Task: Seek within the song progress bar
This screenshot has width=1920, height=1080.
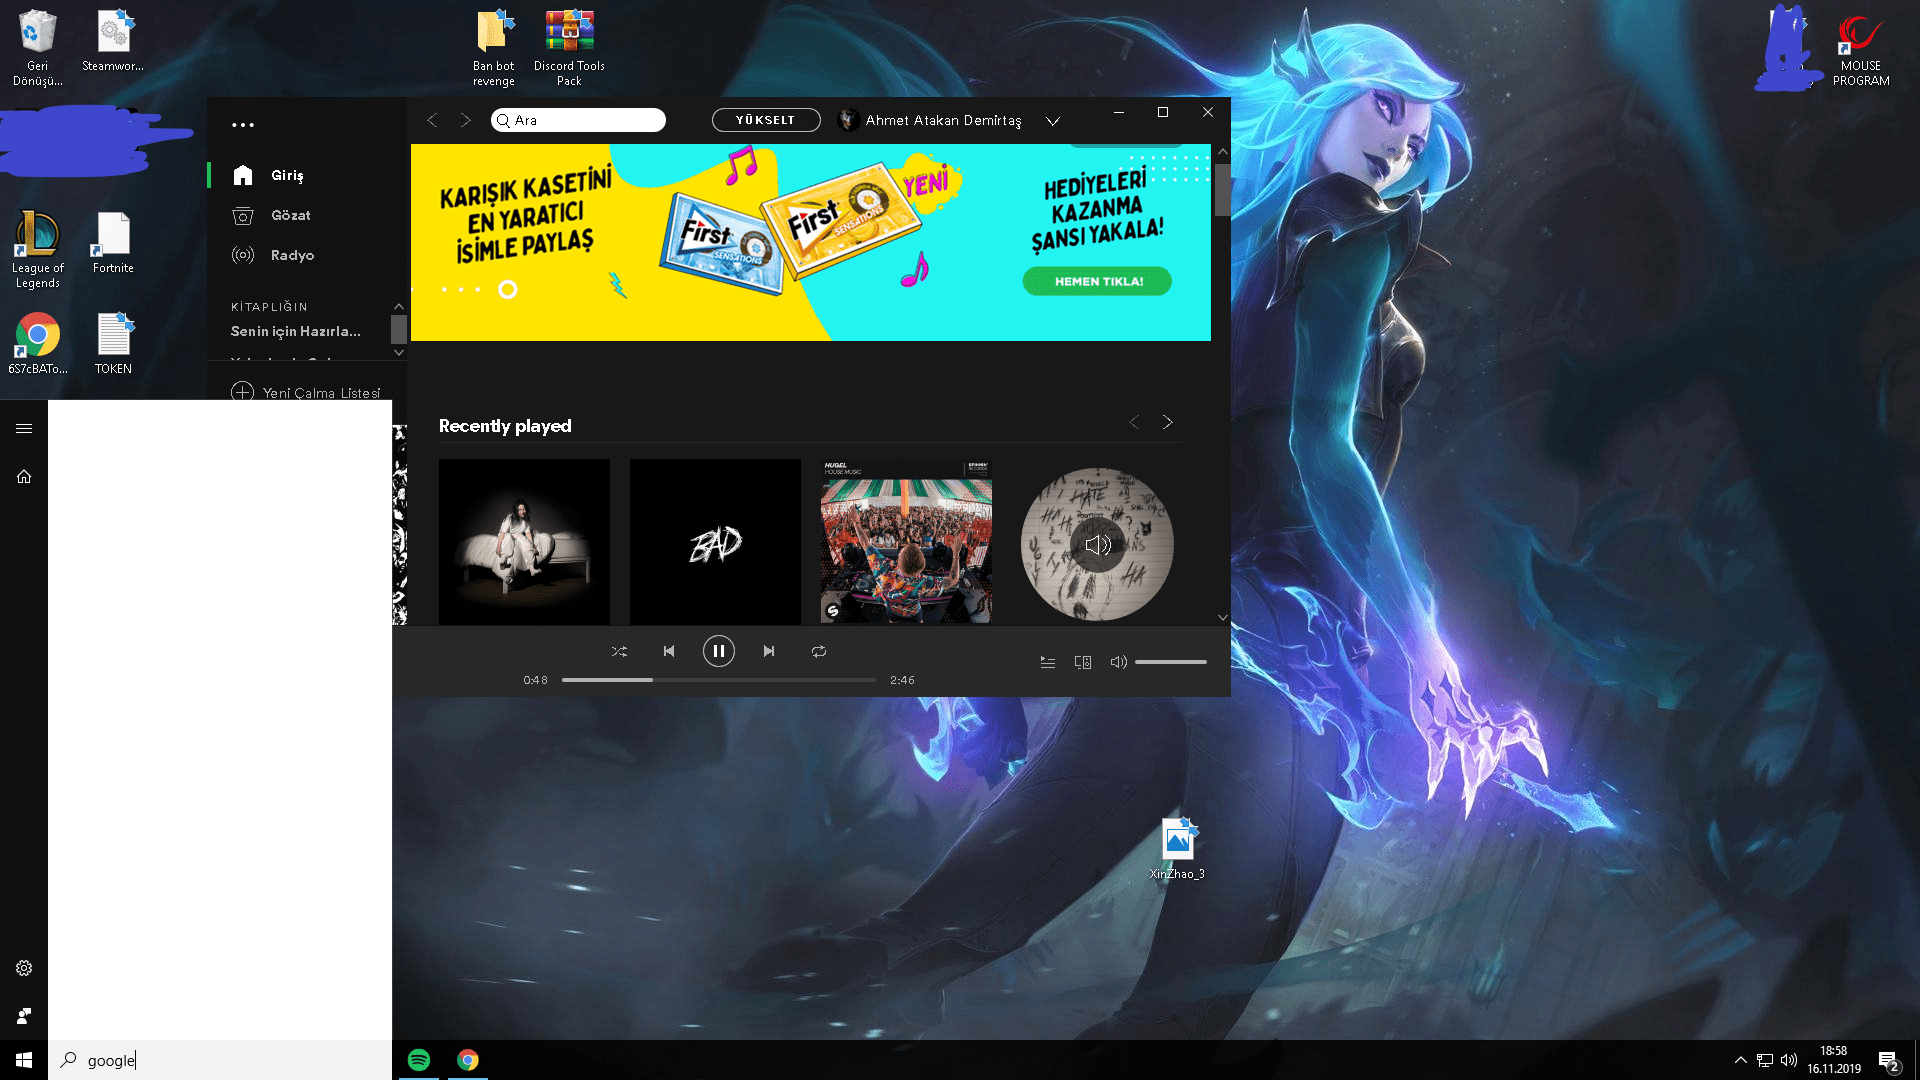Action: click(719, 680)
